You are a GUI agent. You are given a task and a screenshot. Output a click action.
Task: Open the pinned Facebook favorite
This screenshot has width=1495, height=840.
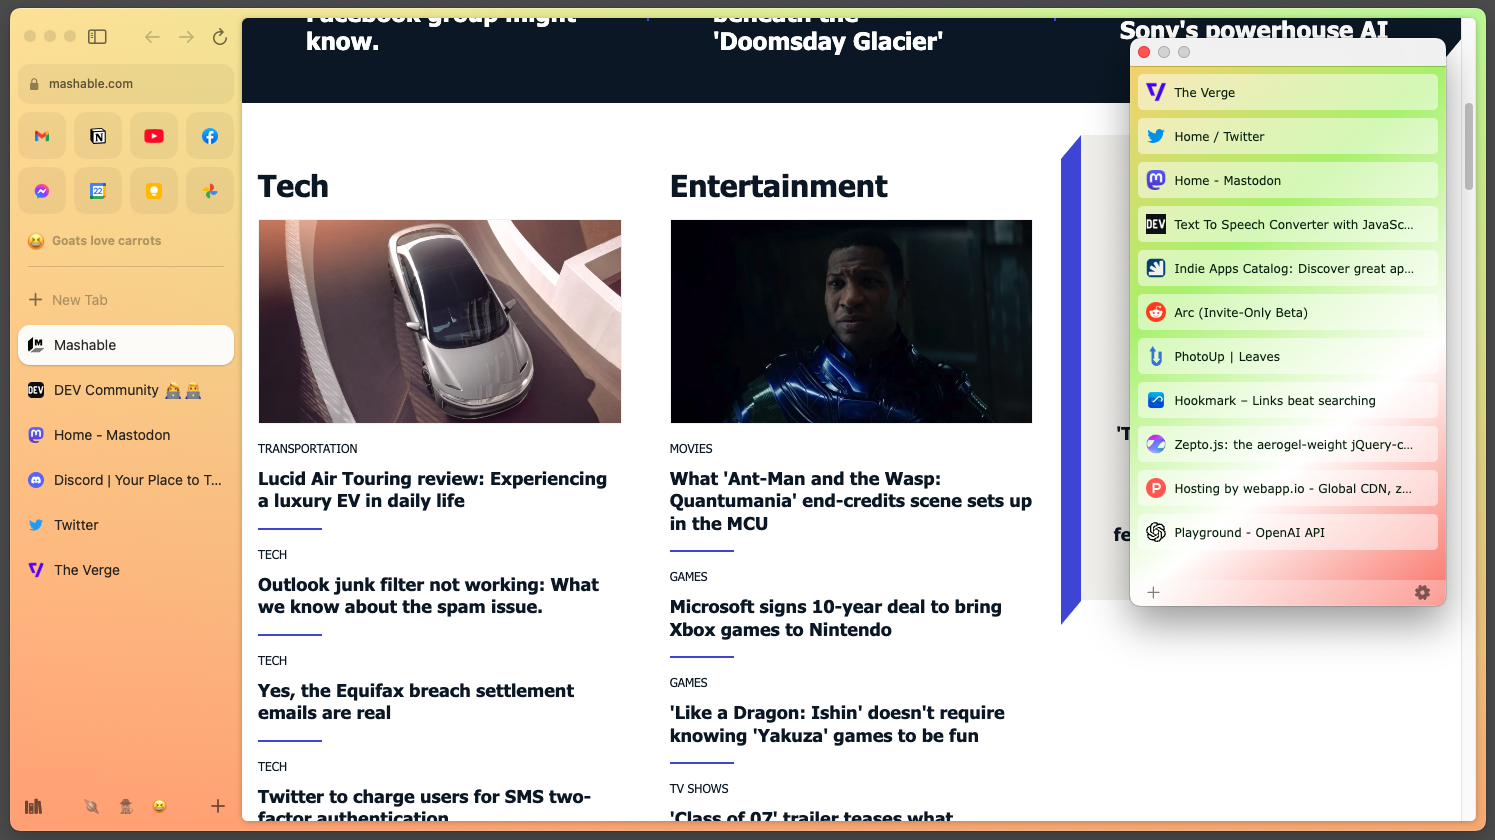coord(210,136)
